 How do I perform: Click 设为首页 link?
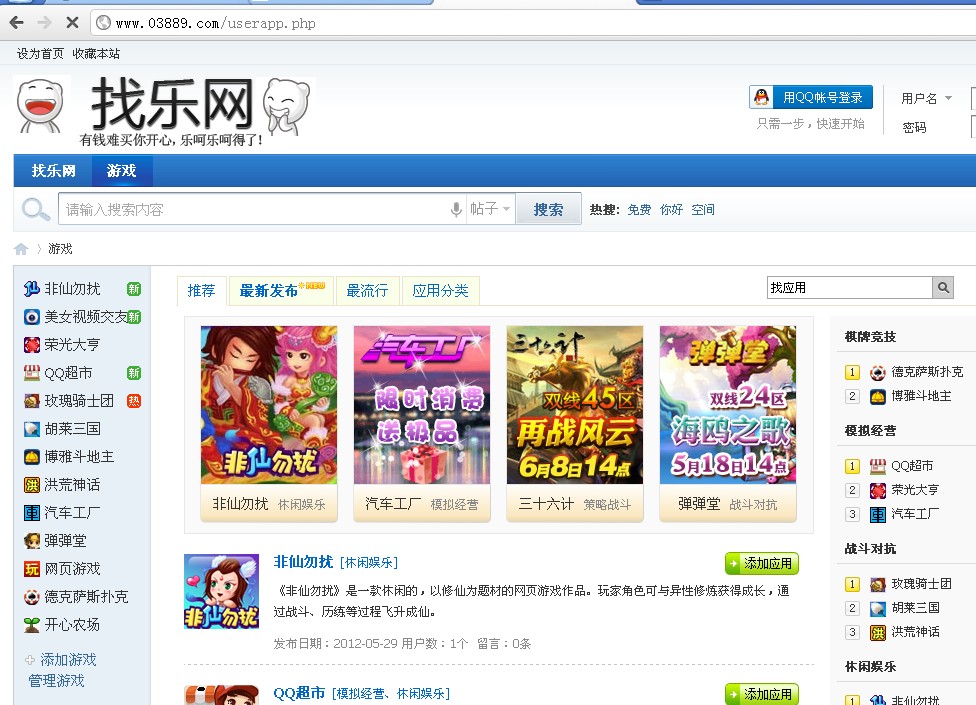(40, 54)
